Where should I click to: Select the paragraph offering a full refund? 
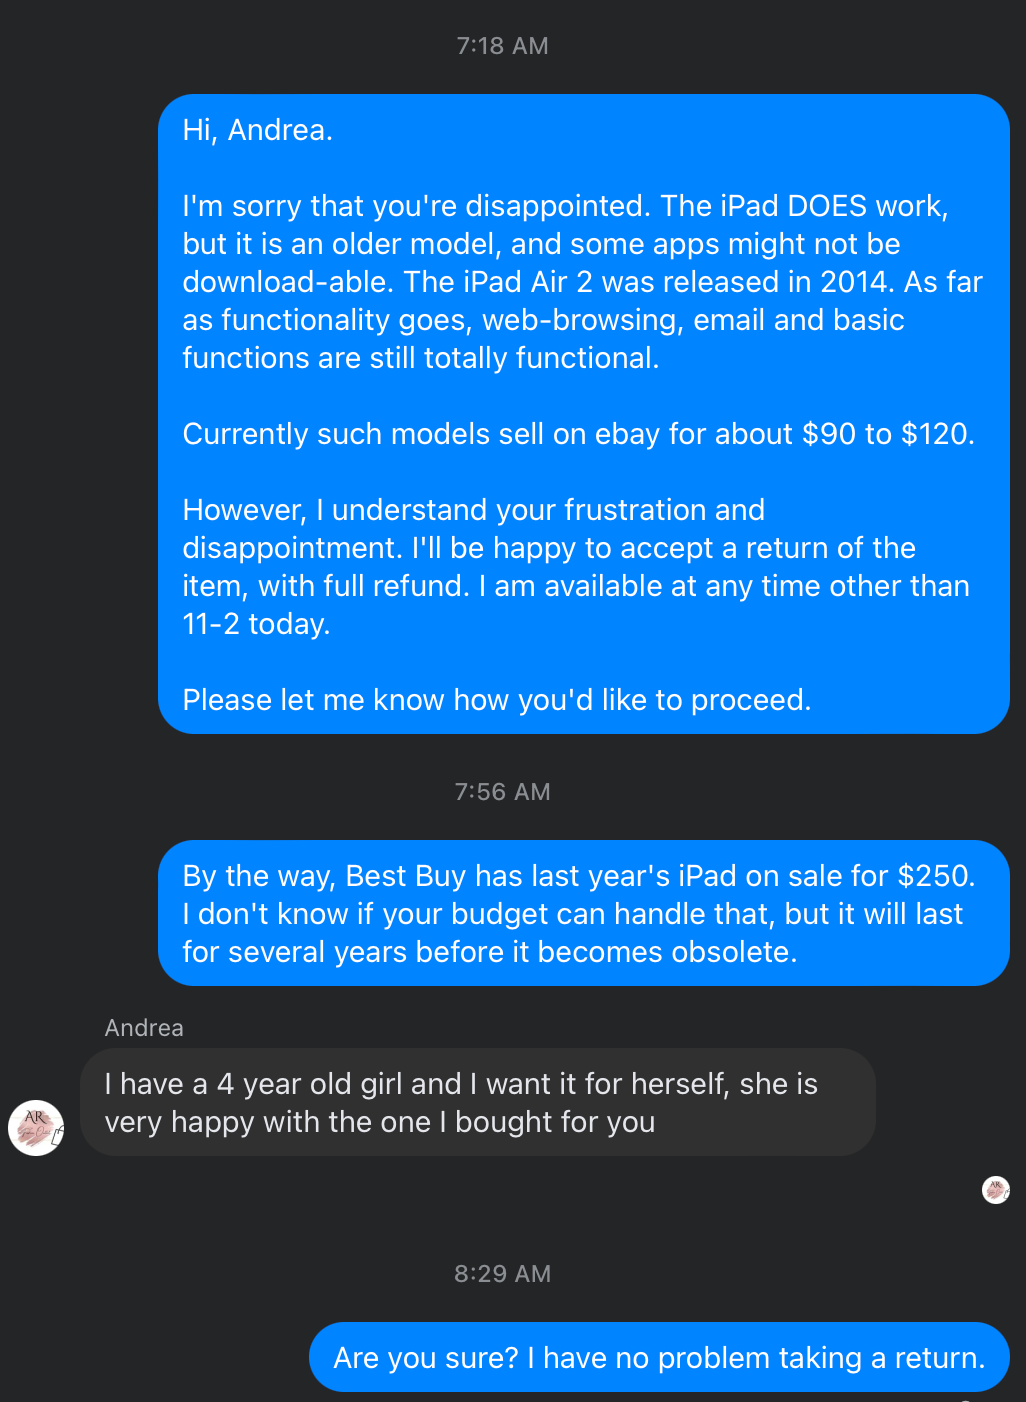[x=576, y=567]
